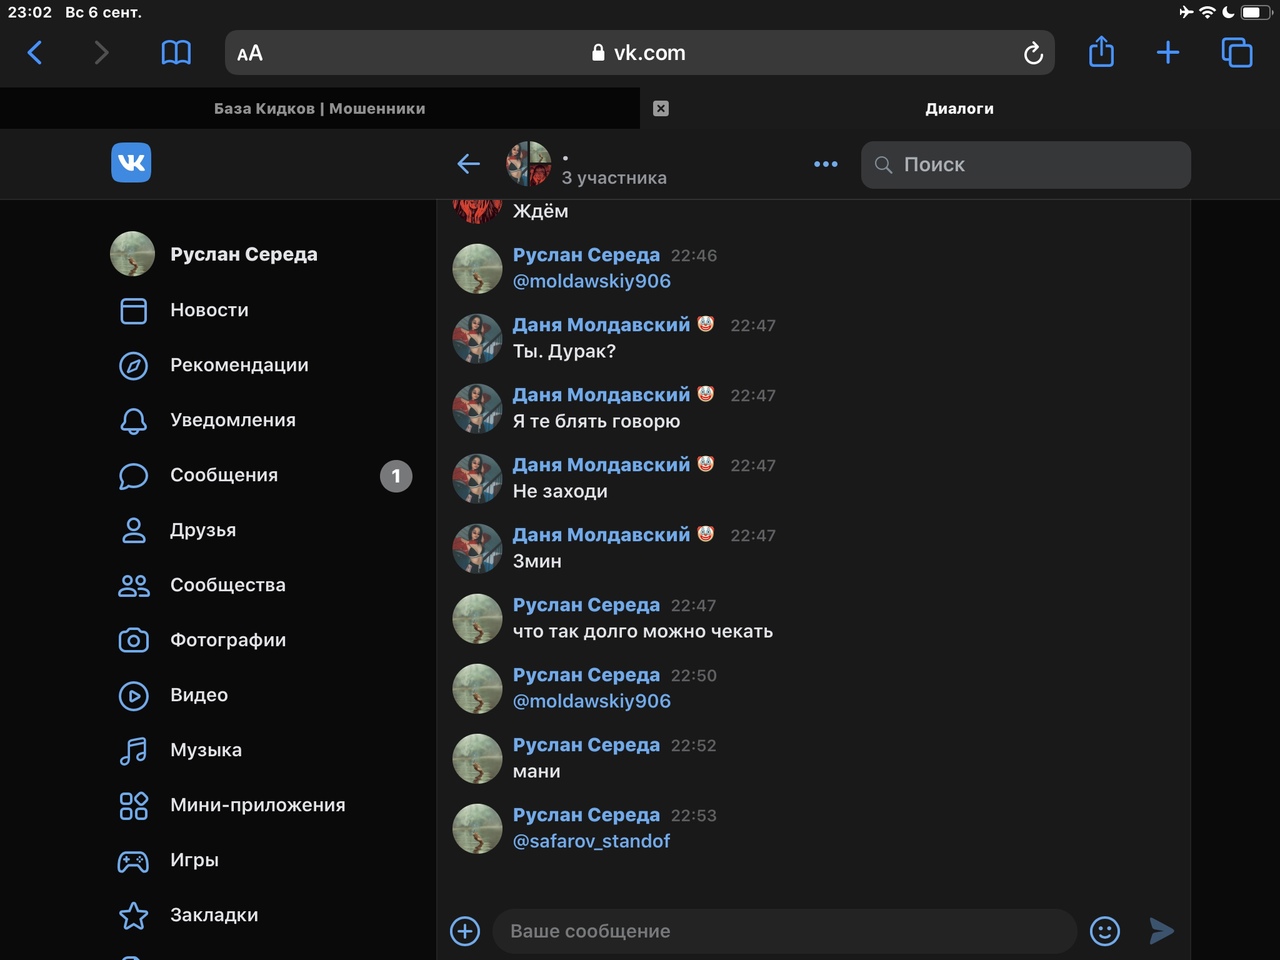Open the emoji picker smiley

tap(1105, 931)
